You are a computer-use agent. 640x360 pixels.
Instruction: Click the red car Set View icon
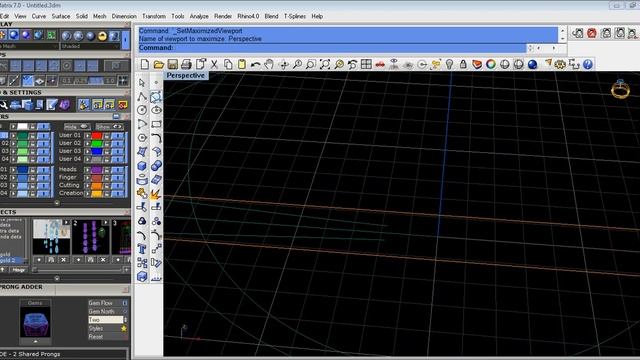[380, 64]
